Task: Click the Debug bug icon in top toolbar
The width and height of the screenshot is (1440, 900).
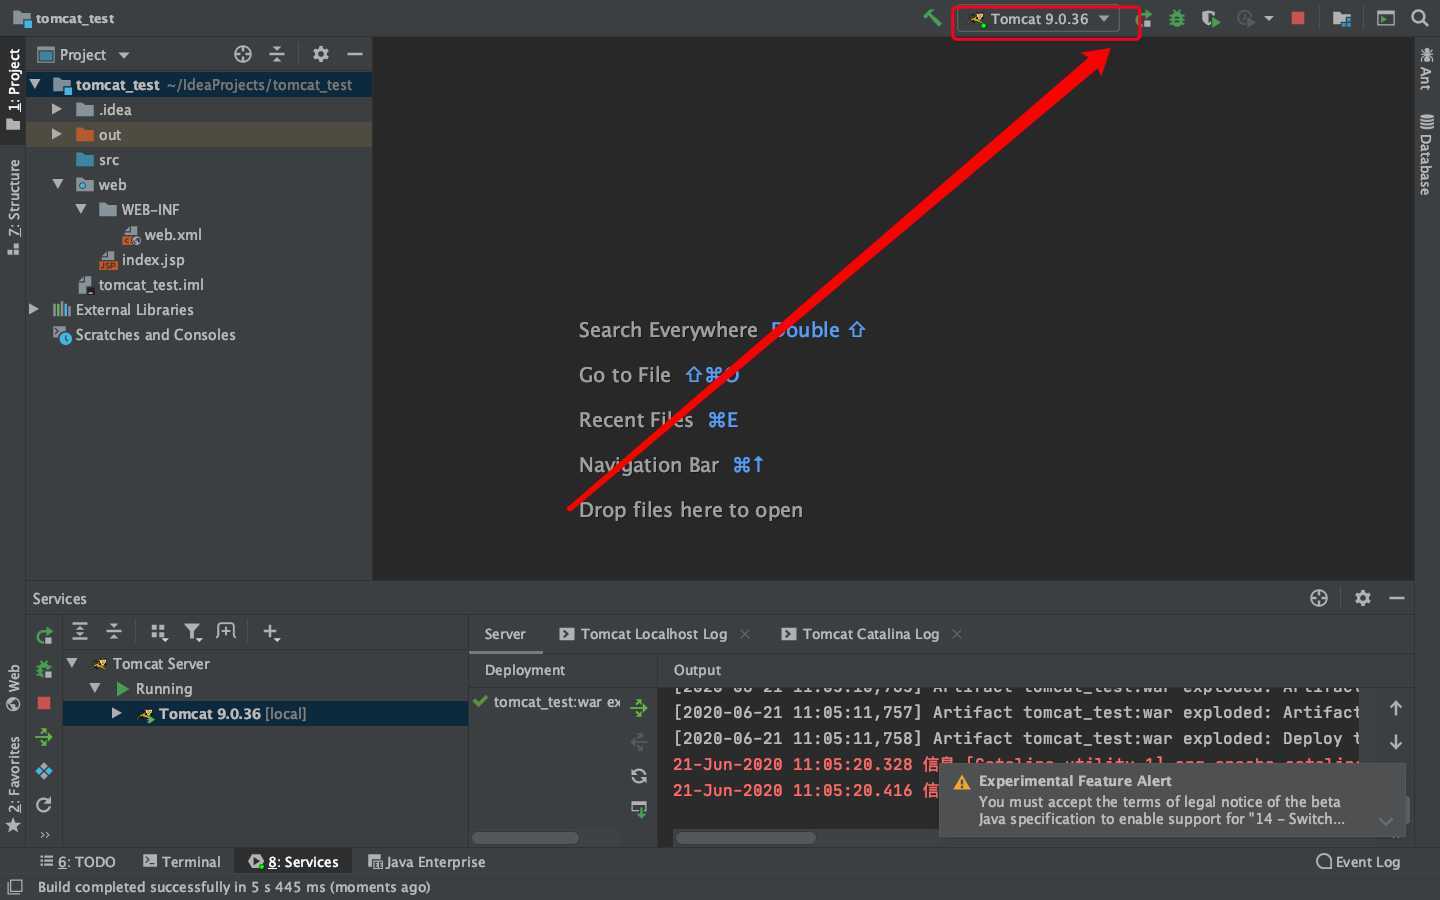Action: [1177, 19]
